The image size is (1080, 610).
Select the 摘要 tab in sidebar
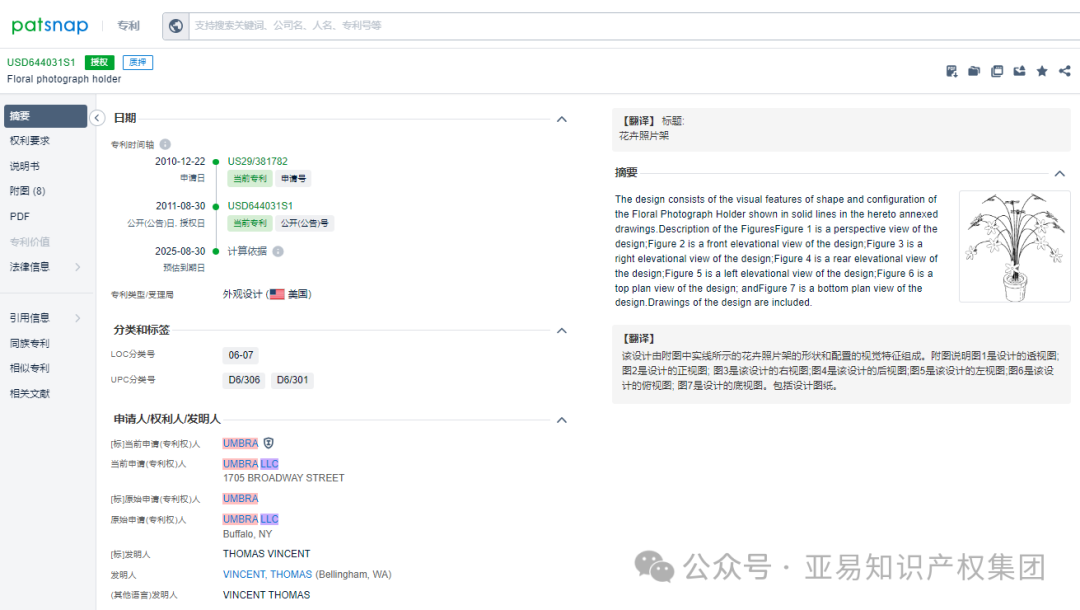pos(45,116)
